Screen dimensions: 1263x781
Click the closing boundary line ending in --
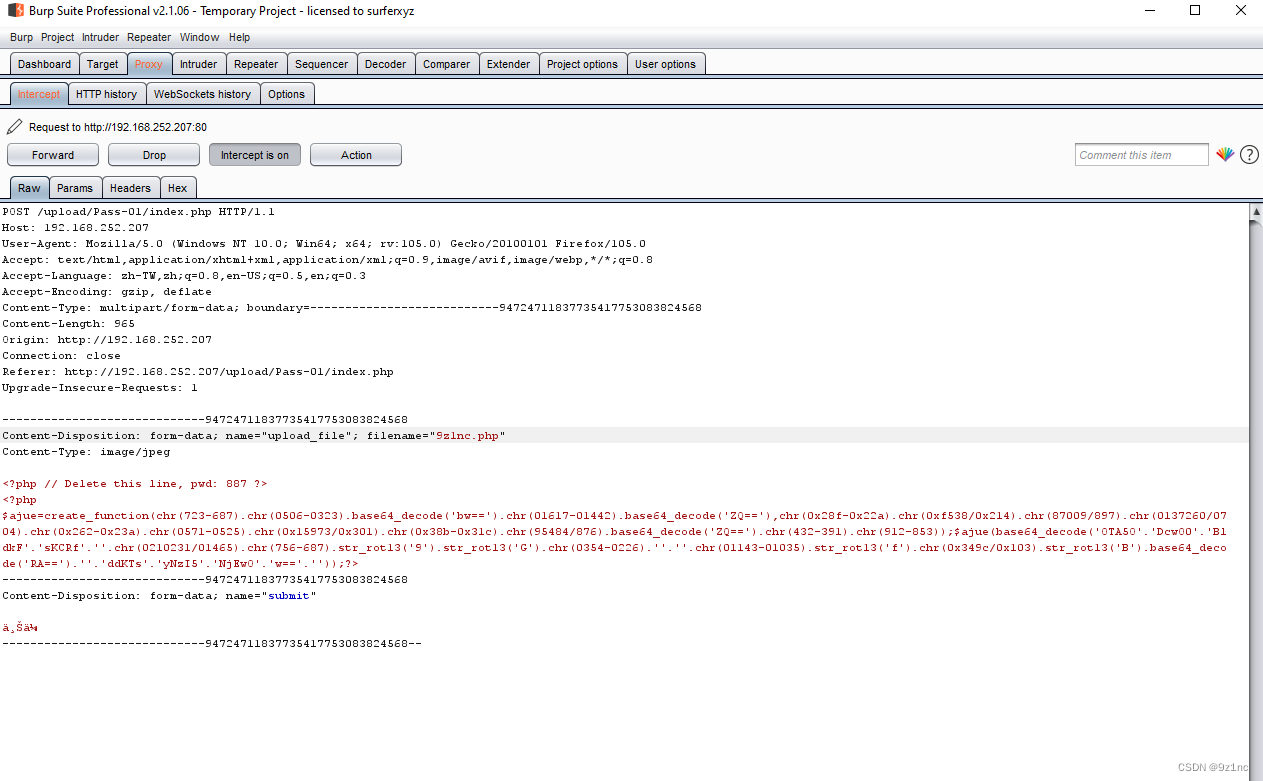[x=212, y=644]
